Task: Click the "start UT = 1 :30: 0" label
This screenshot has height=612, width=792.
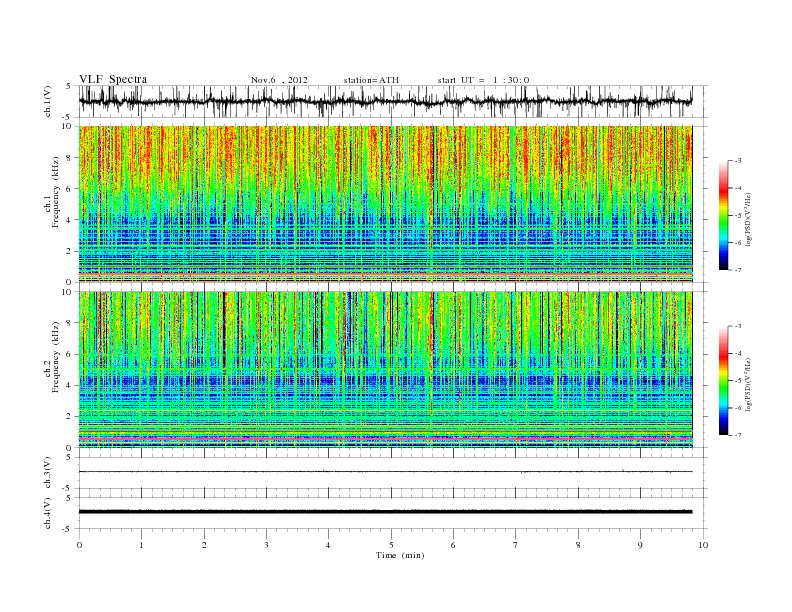Action: (x=483, y=80)
